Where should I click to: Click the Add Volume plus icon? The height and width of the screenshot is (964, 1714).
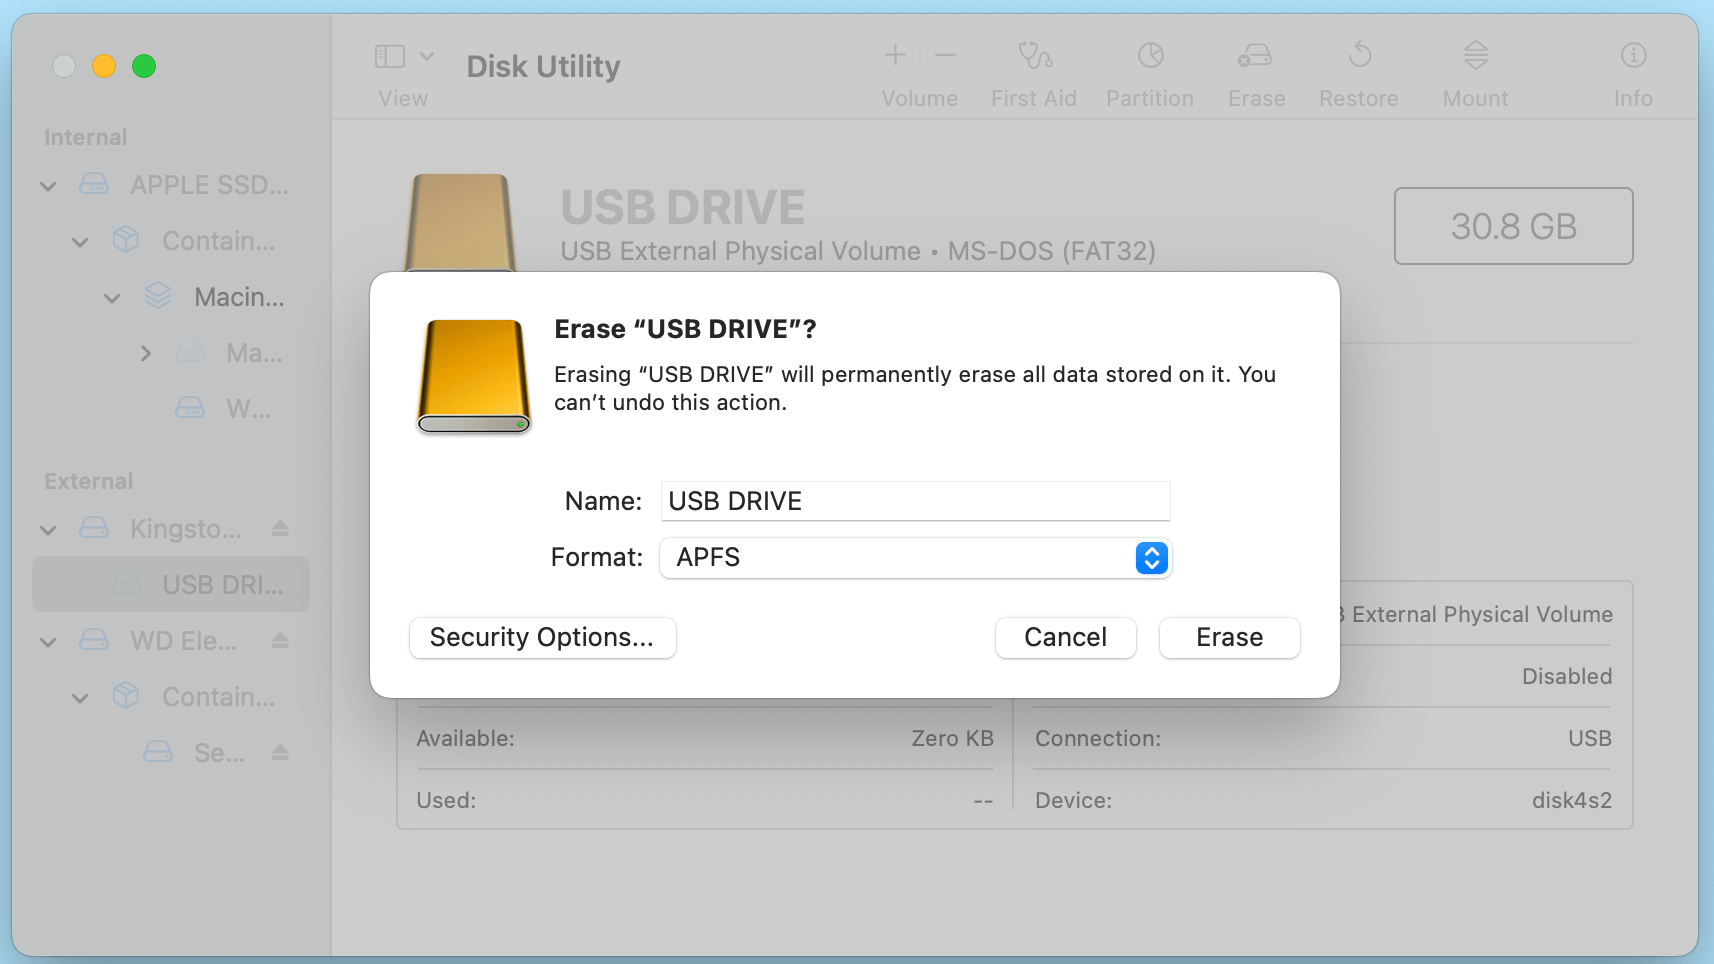click(x=893, y=55)
